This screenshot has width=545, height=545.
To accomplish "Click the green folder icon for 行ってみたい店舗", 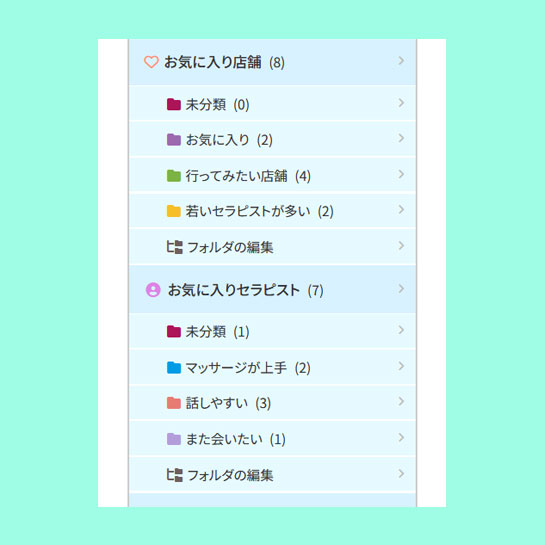I will tap(173, 176).
